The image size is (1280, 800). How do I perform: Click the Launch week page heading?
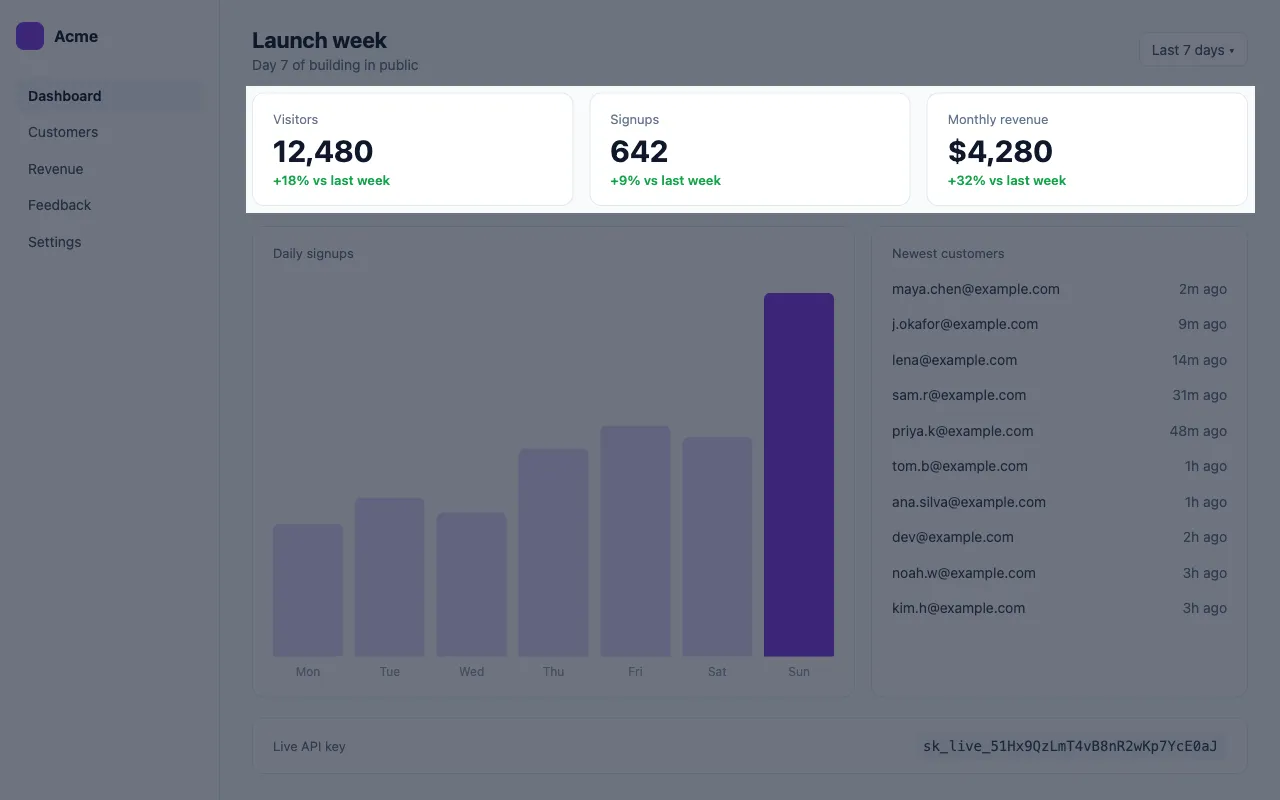click(x=319, y=40)
